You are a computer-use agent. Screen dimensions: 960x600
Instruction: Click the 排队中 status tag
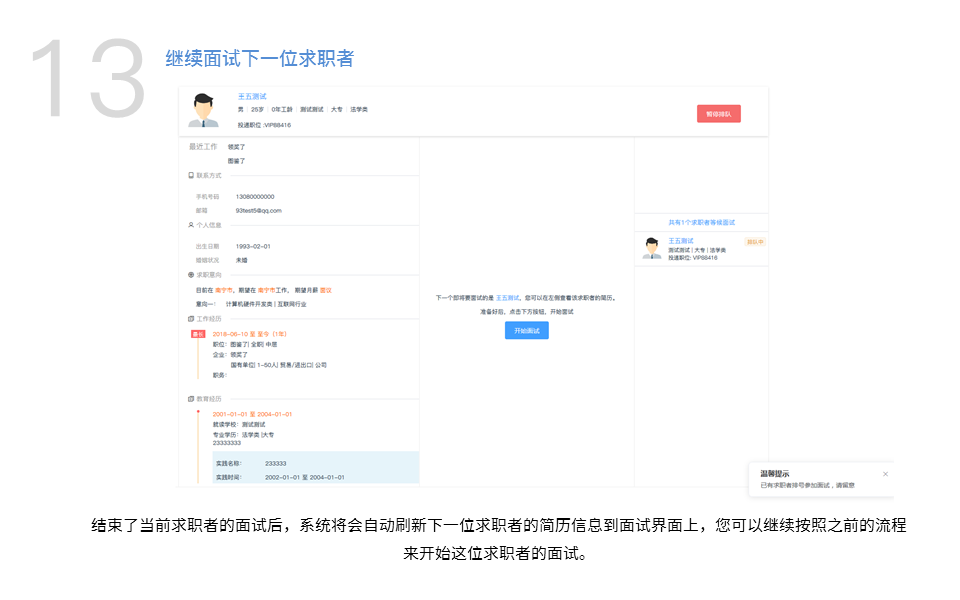[755, 242]
